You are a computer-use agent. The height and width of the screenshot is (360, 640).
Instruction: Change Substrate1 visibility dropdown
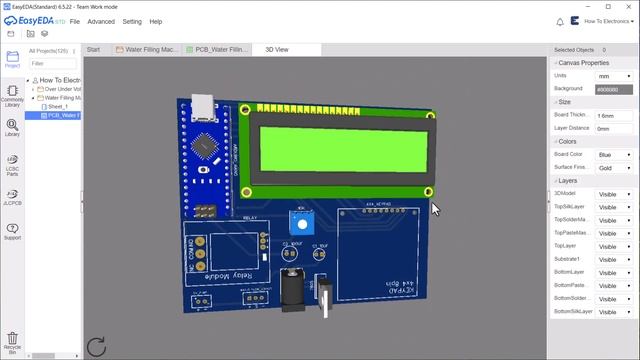[614, 260]
